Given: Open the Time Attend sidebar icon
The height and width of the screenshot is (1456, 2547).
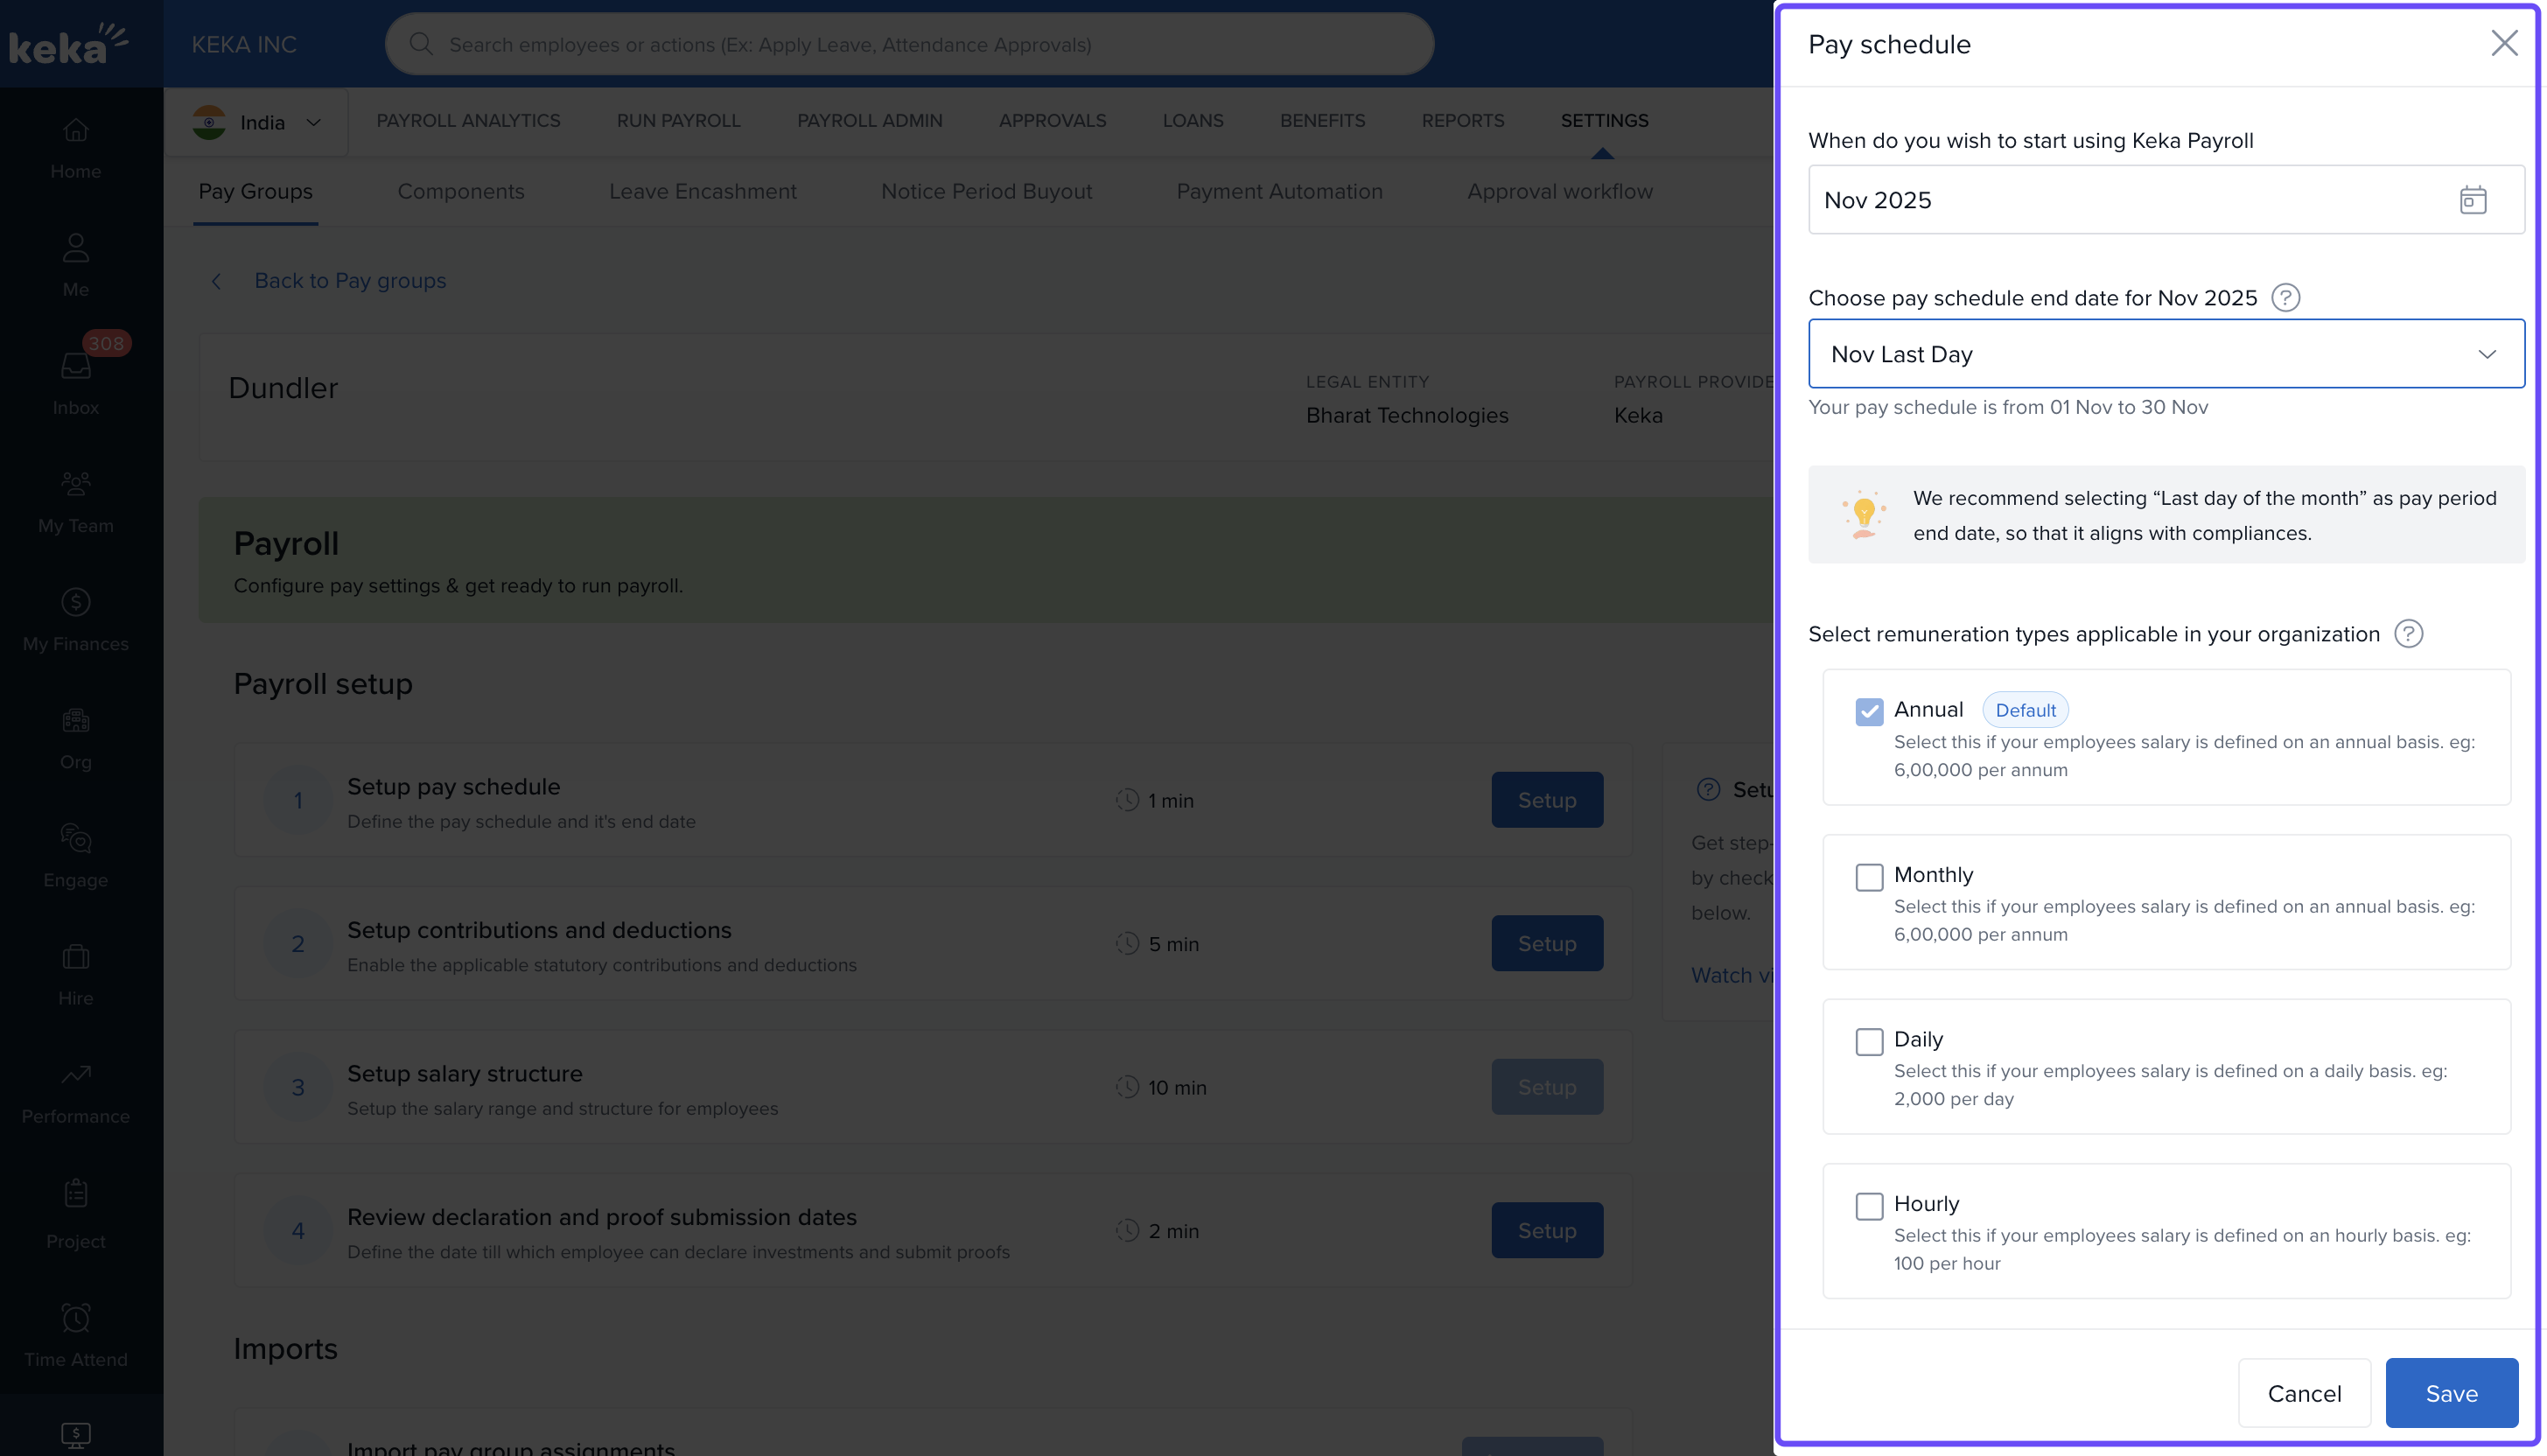Looking at the screenshot, I should [76, 1318].
